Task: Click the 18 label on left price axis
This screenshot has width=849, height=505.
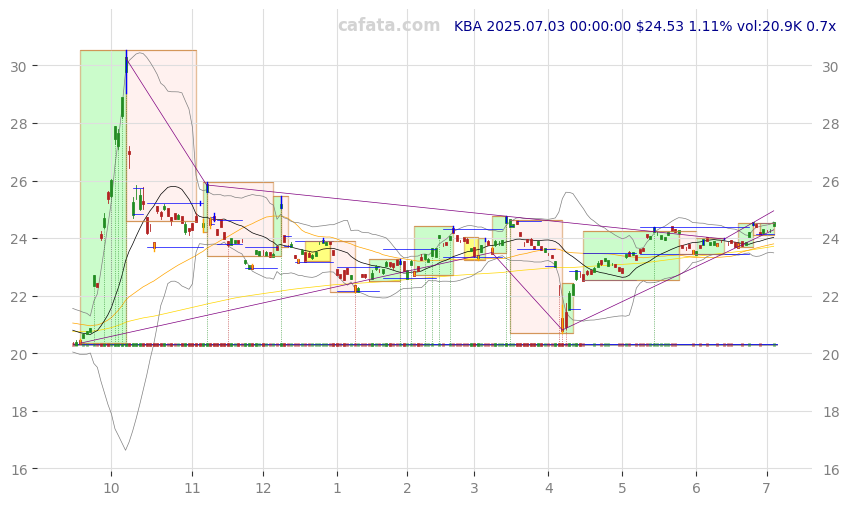Action: click(x=18, y=412)
